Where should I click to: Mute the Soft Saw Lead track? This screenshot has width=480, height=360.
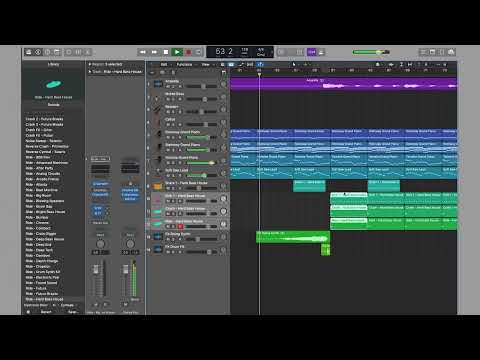tap(168, 176)
